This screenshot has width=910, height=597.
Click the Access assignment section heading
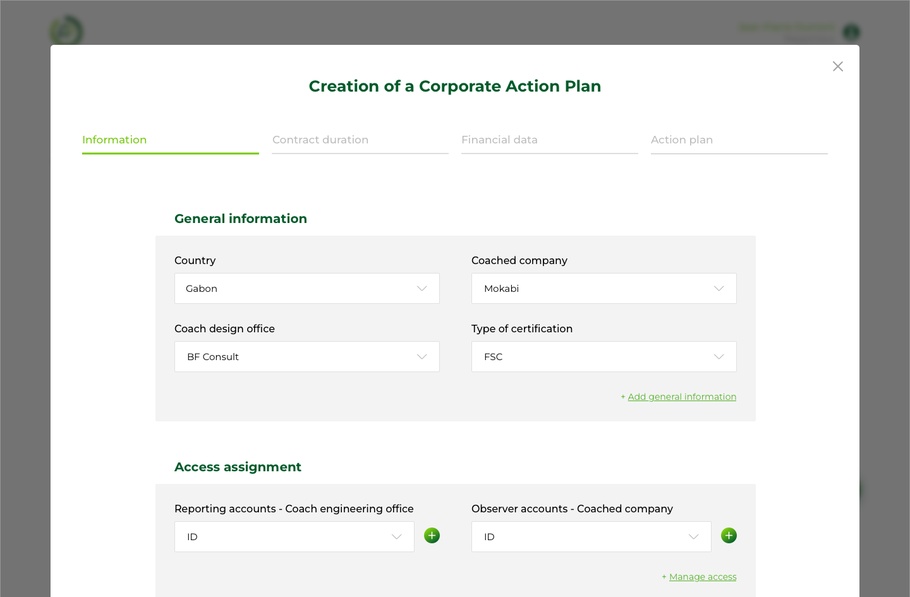pyautogui.click(x=237, y=467)
